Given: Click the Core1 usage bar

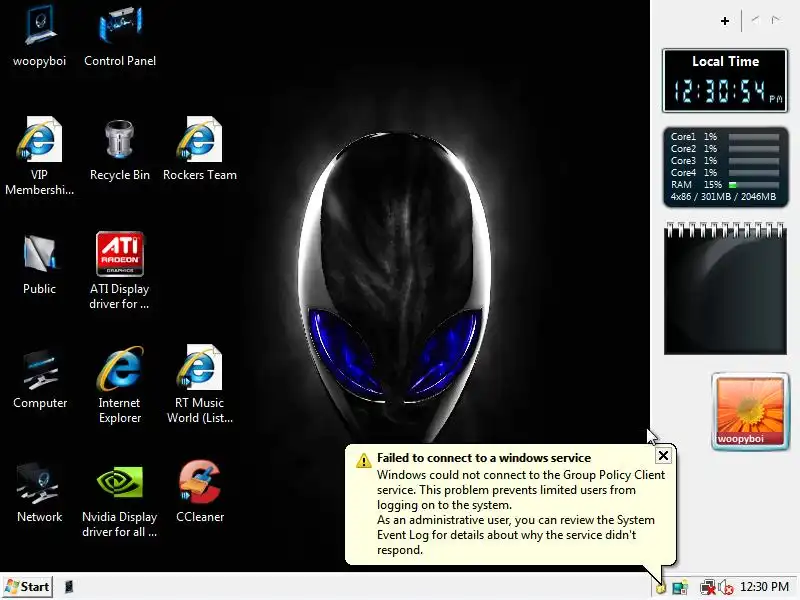Looking at the screenshot, I should click(754, 137).
